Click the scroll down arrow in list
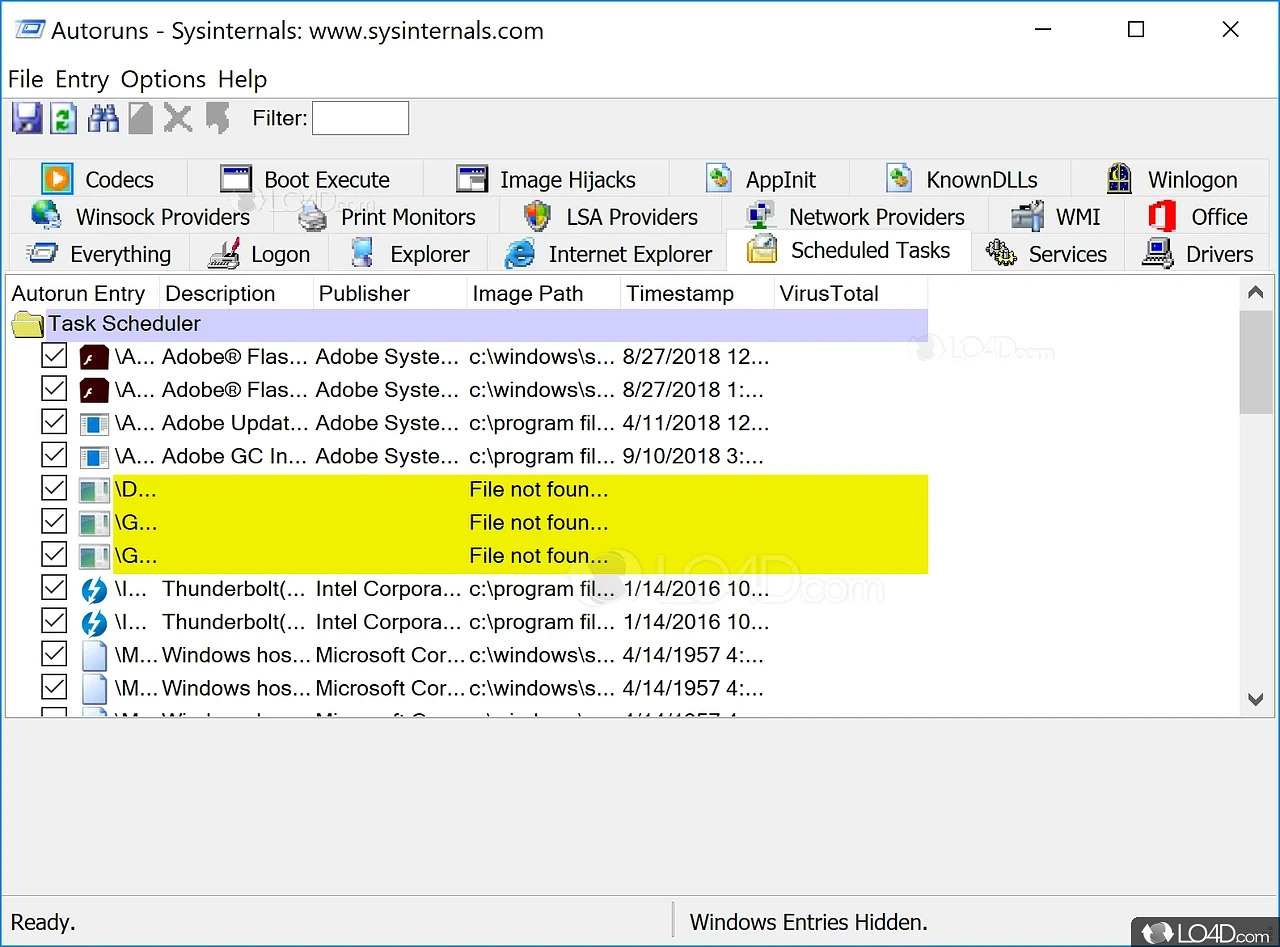 pyautogui.click(x=1256, y=700)
